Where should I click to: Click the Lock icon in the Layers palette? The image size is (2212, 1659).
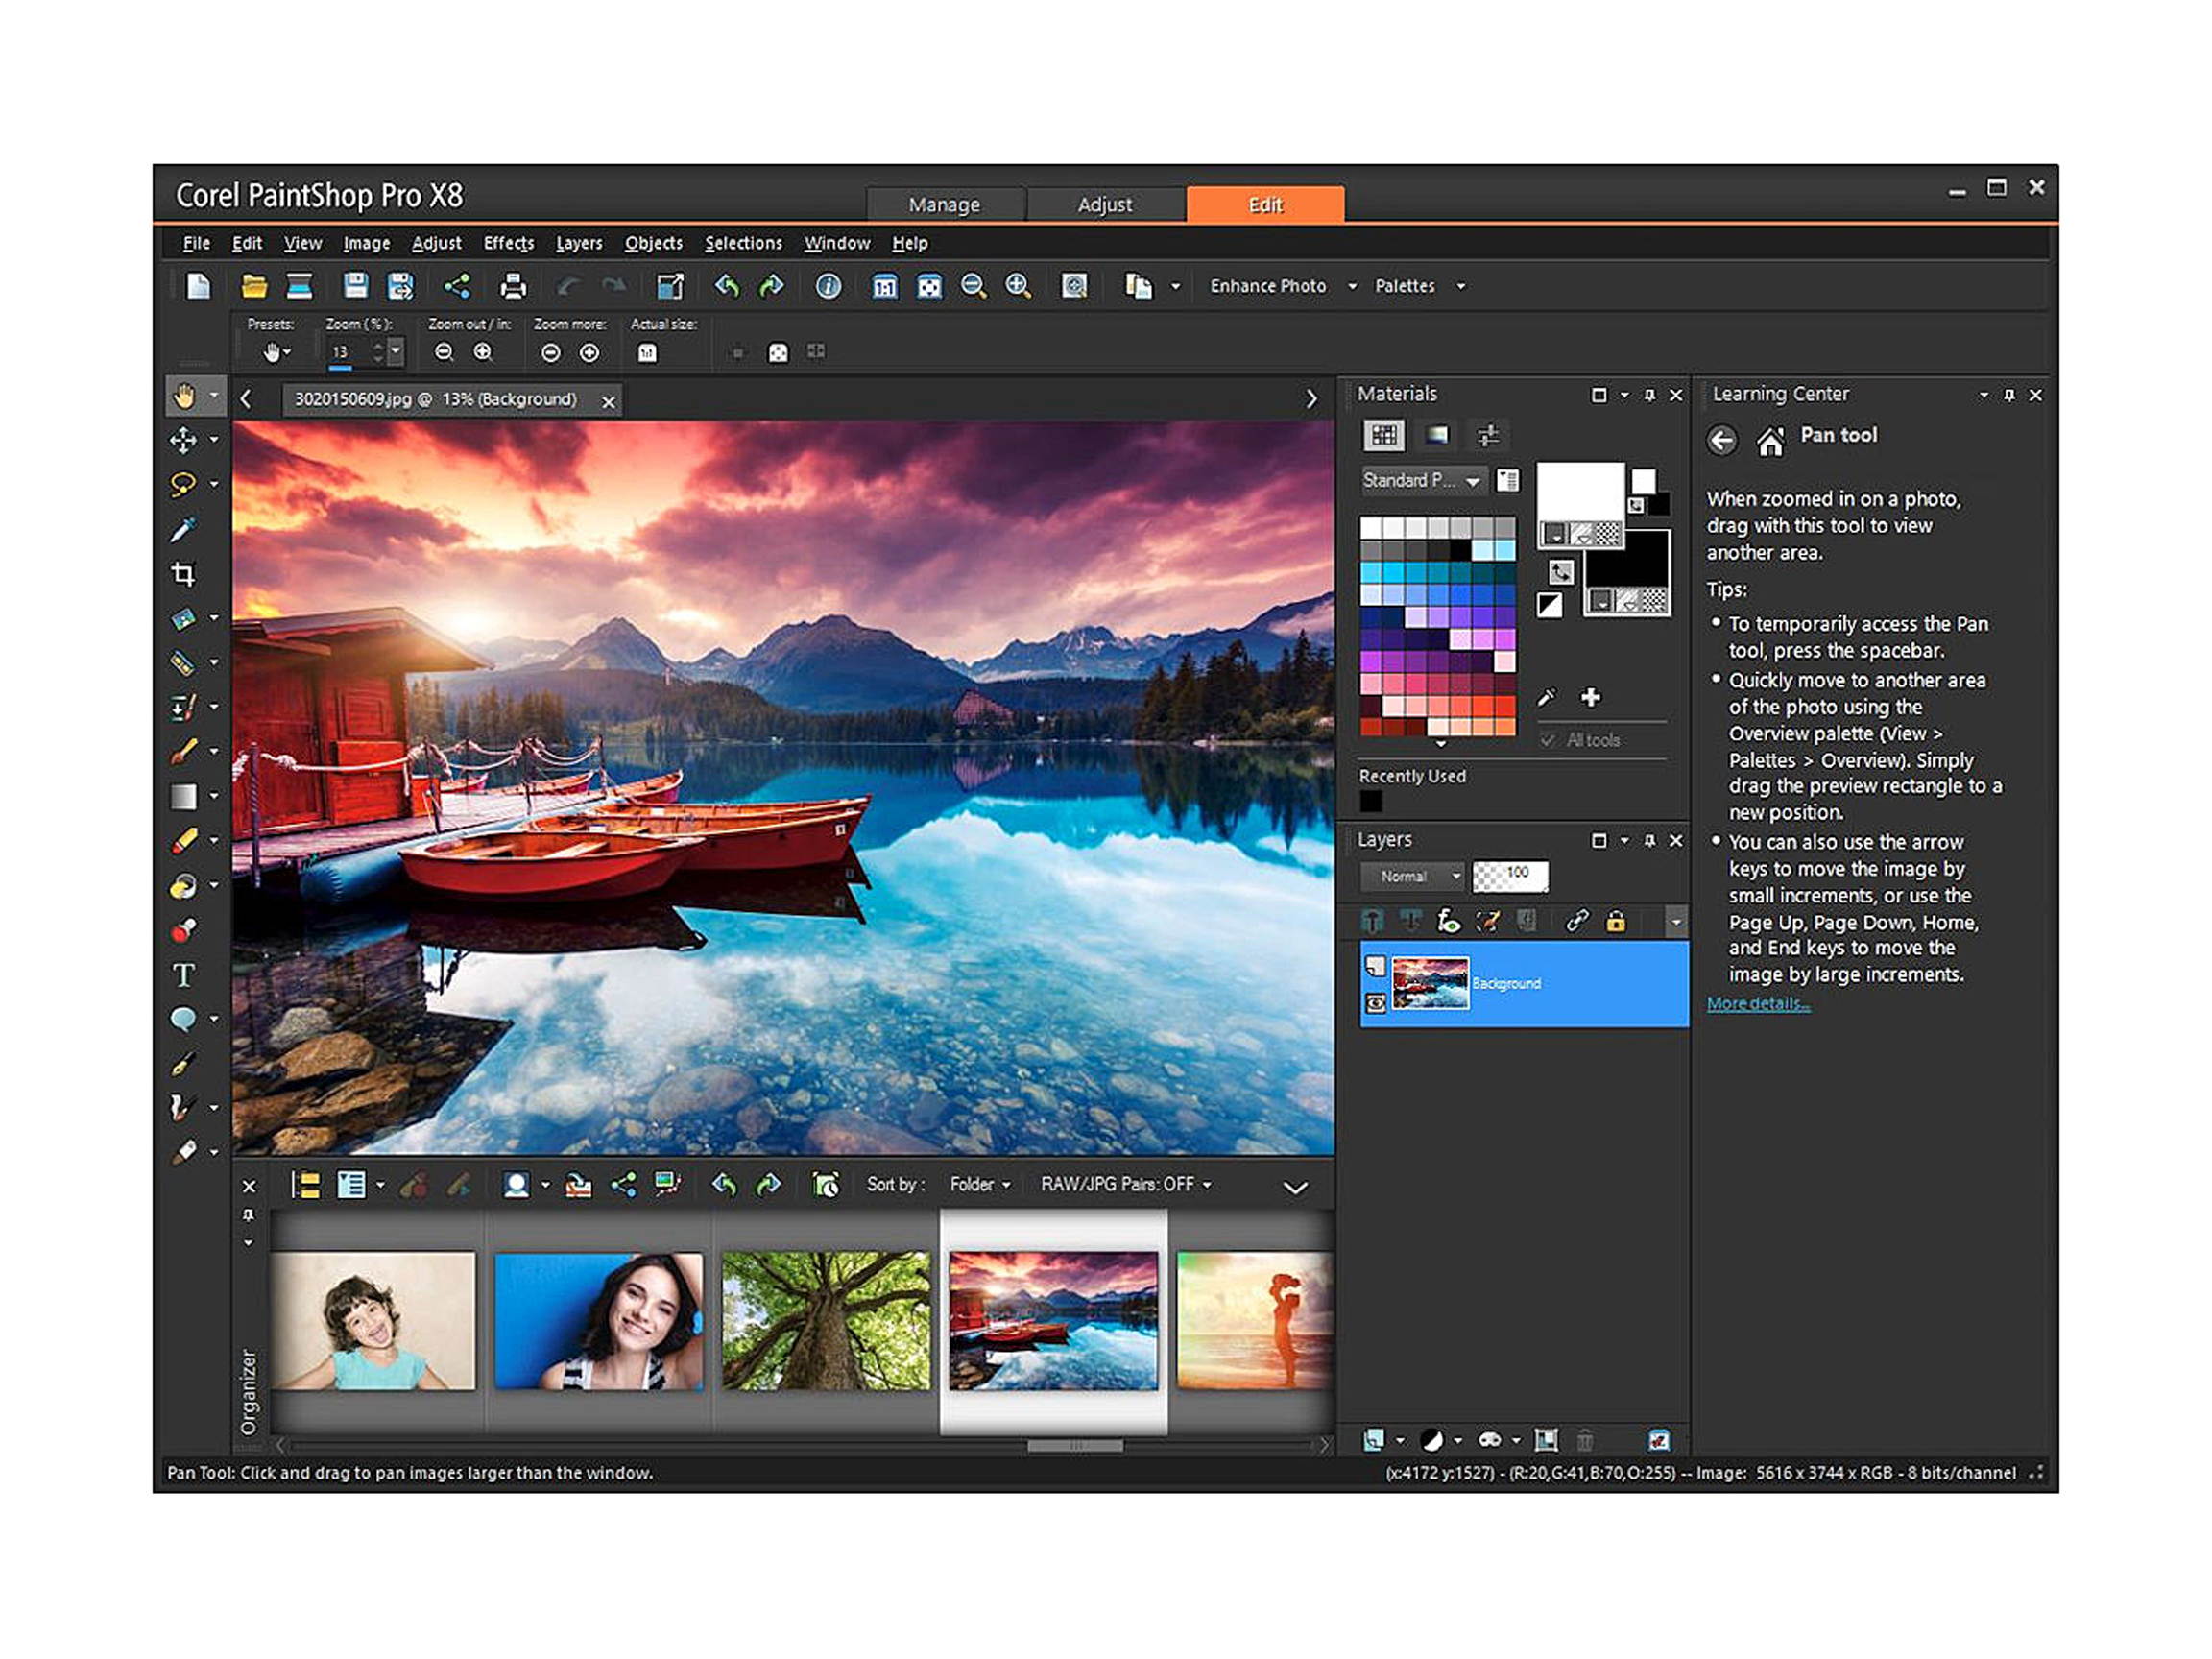[1617, 921]
